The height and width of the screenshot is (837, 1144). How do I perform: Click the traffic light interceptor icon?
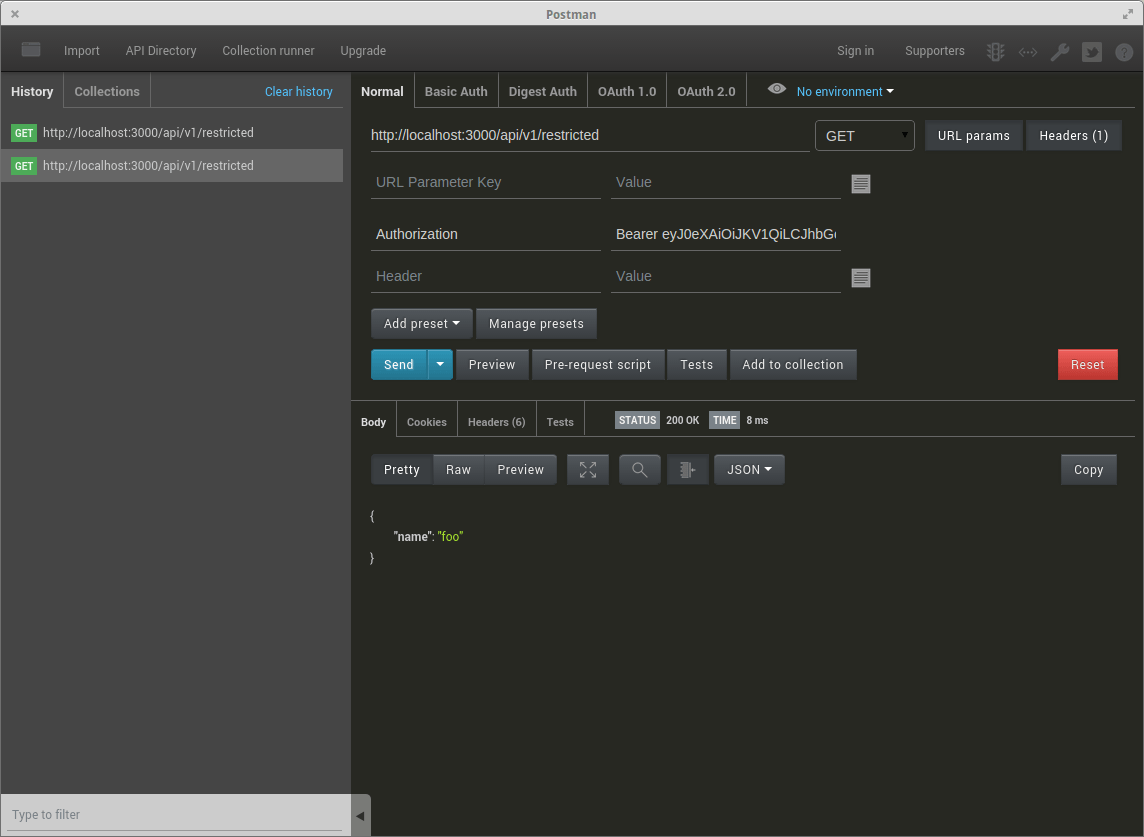point(995,52)
